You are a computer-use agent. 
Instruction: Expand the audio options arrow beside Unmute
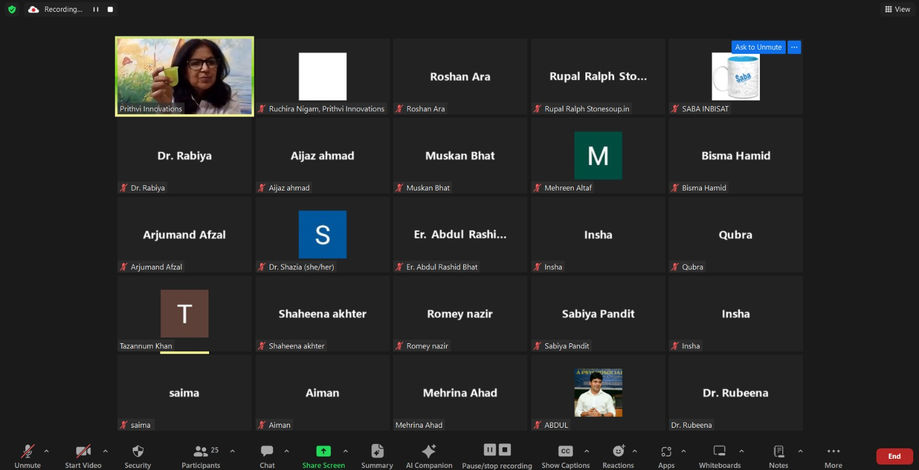(x=46, y=451)
